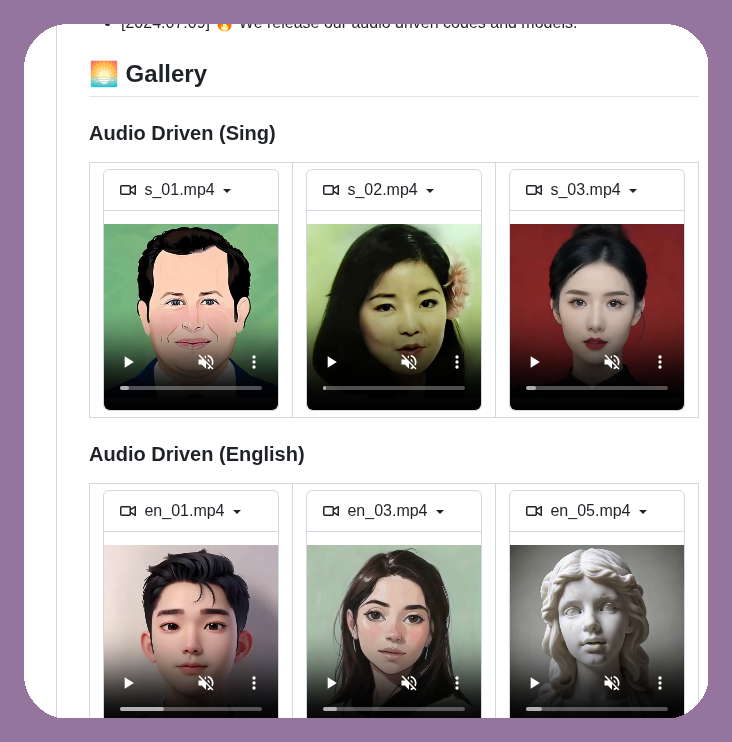This screenshot has width=732, height=742.
Task: Seek in the s_03.mp4 progress bar
Action: point(597,388)
